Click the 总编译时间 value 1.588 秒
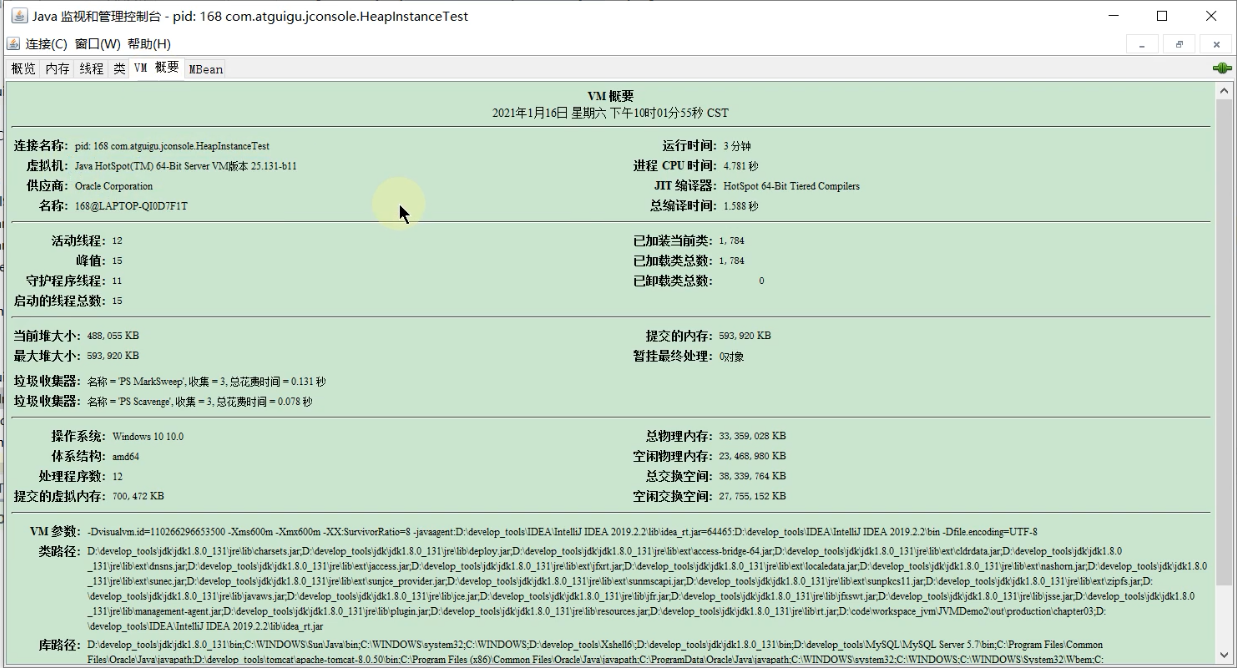 (x=741, y=206)
